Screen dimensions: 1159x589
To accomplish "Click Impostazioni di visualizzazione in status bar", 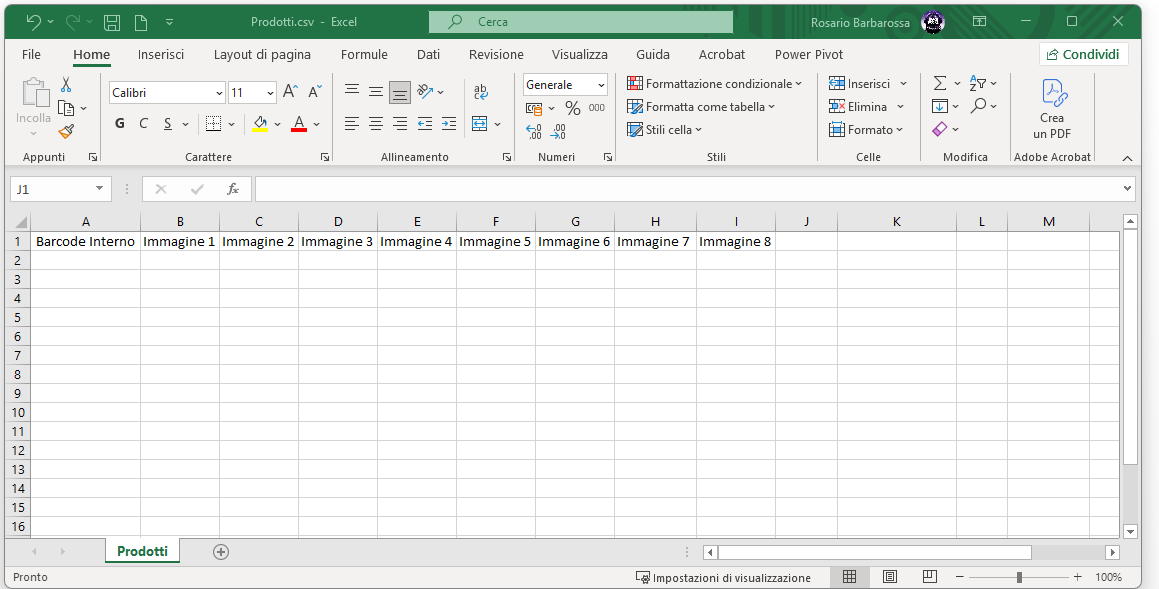I will [723, 577].
